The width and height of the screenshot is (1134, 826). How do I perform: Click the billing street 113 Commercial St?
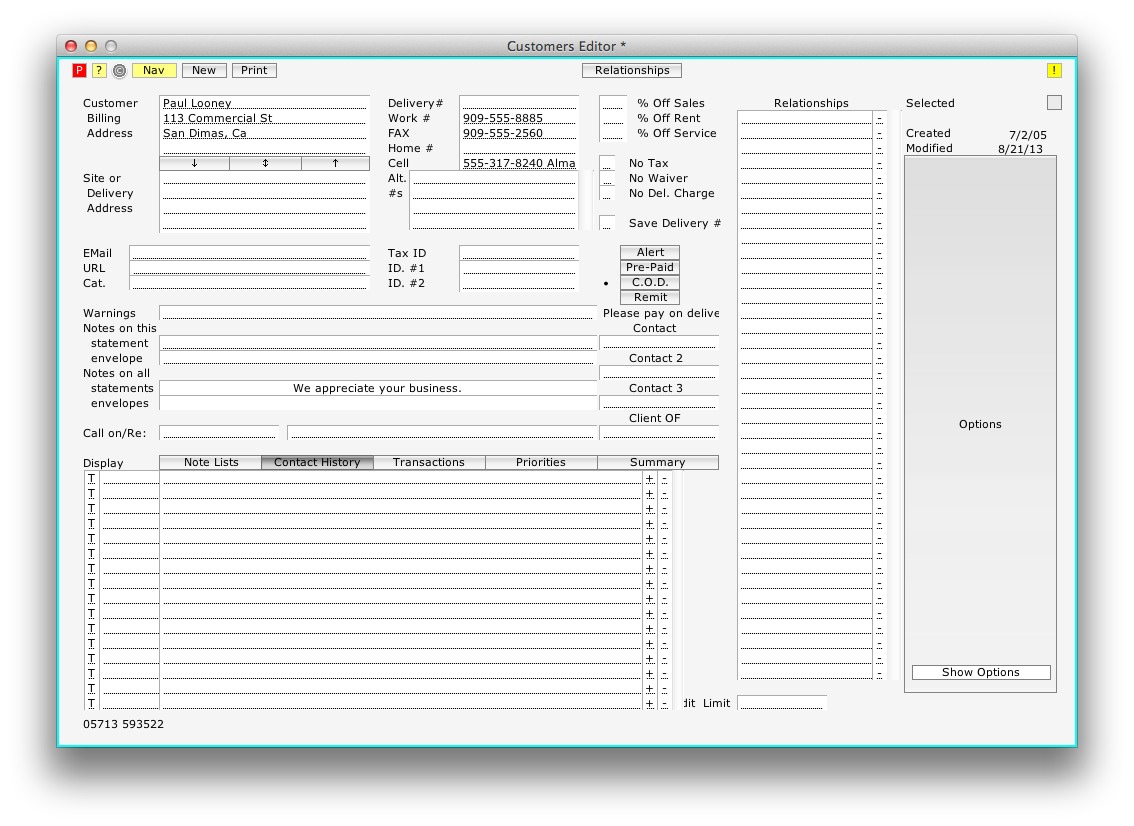tap(265, 118)
